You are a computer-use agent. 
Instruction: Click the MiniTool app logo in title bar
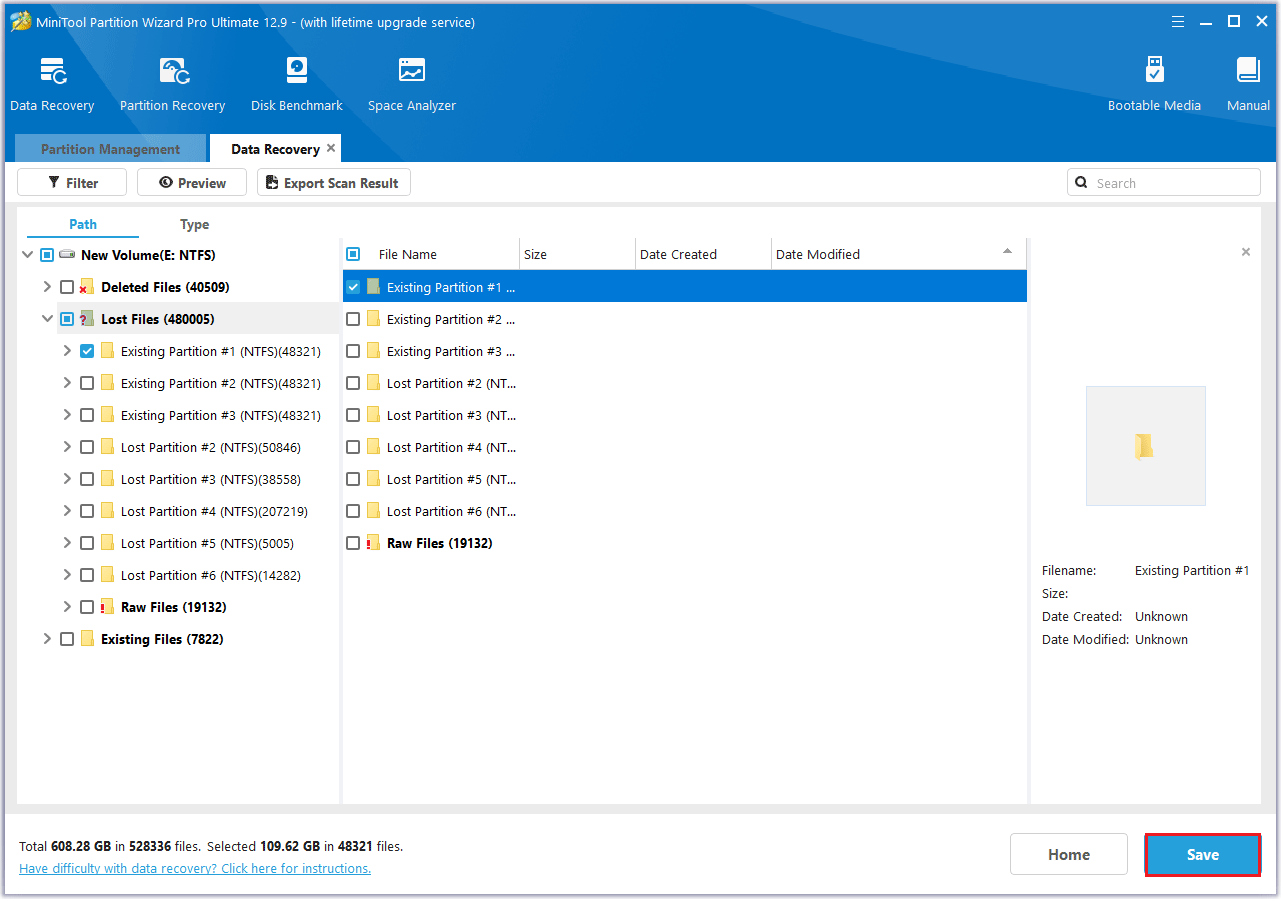[x=20, y=22]
